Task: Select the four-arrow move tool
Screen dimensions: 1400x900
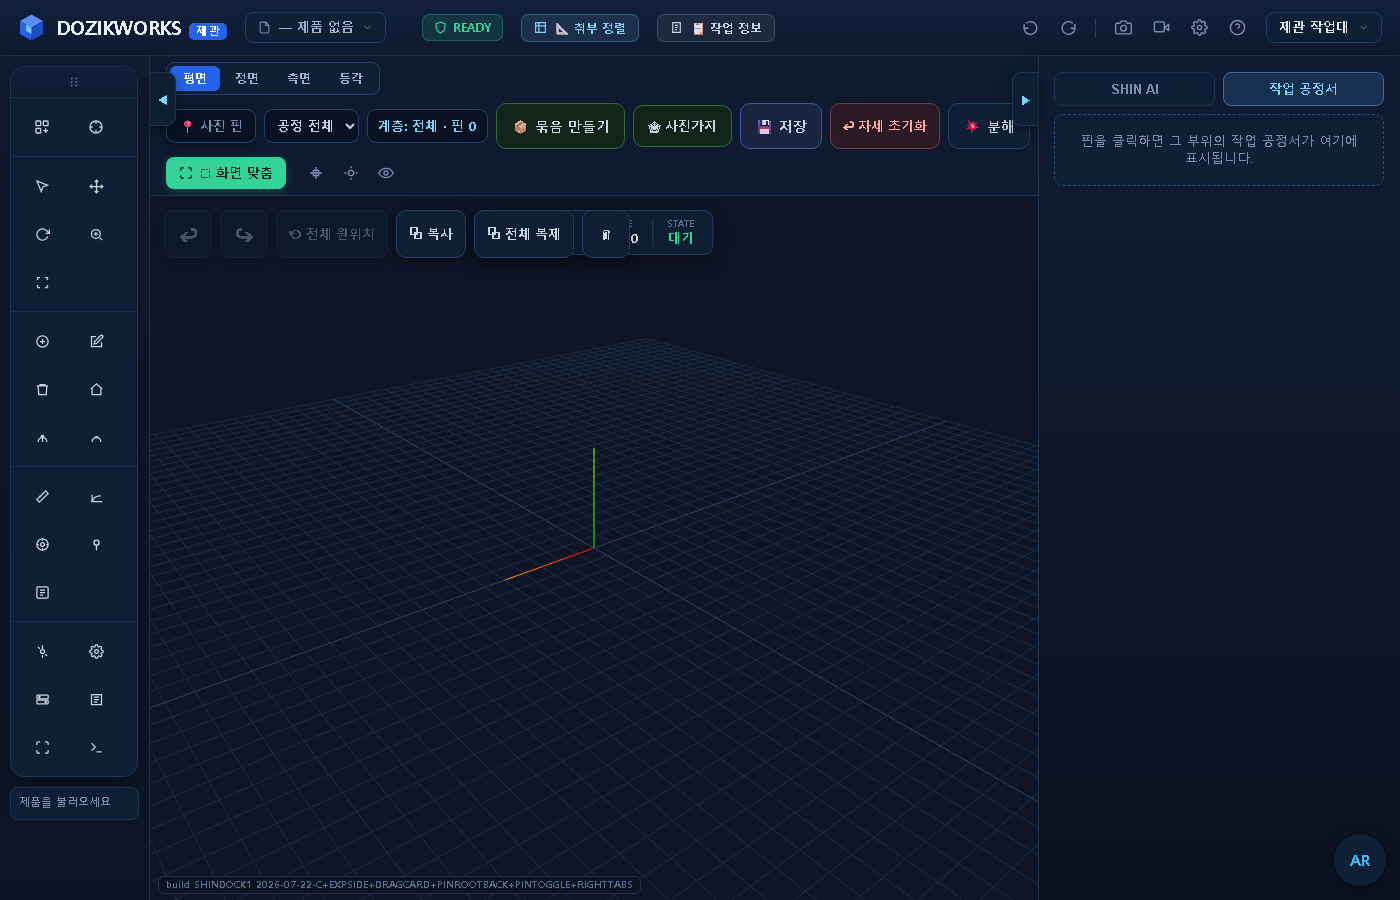Action: (96, 187)
